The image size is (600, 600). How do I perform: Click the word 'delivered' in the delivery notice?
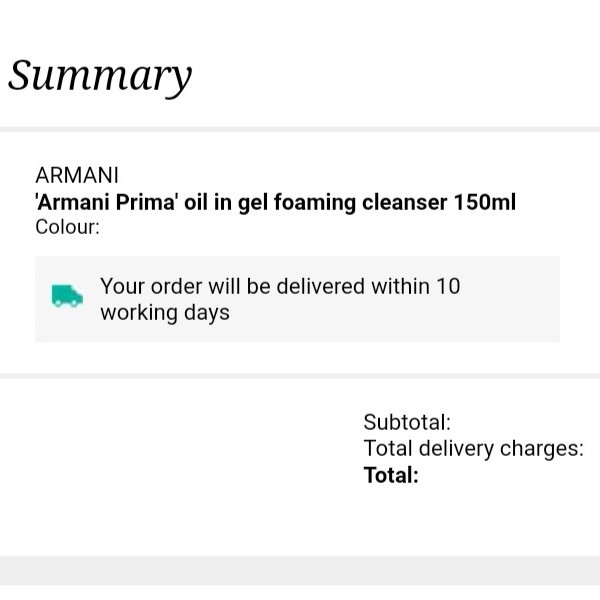320,286
